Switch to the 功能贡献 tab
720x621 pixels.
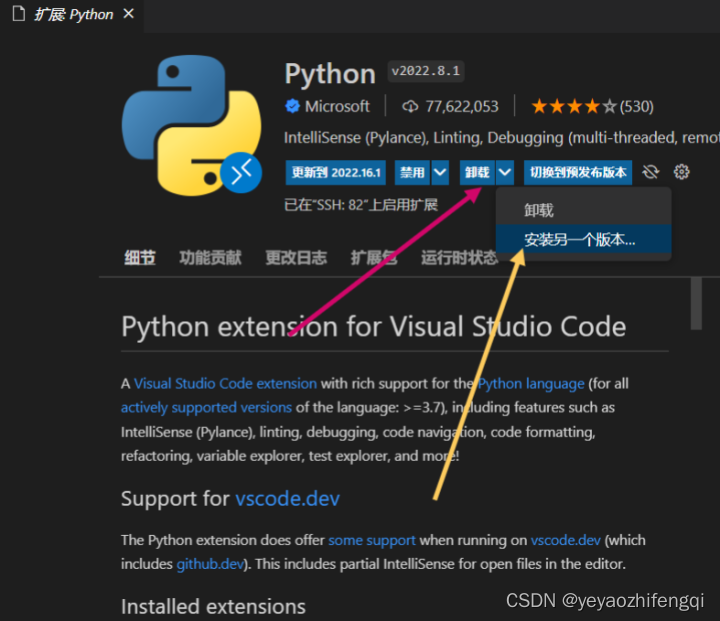[x=210, y=258]
